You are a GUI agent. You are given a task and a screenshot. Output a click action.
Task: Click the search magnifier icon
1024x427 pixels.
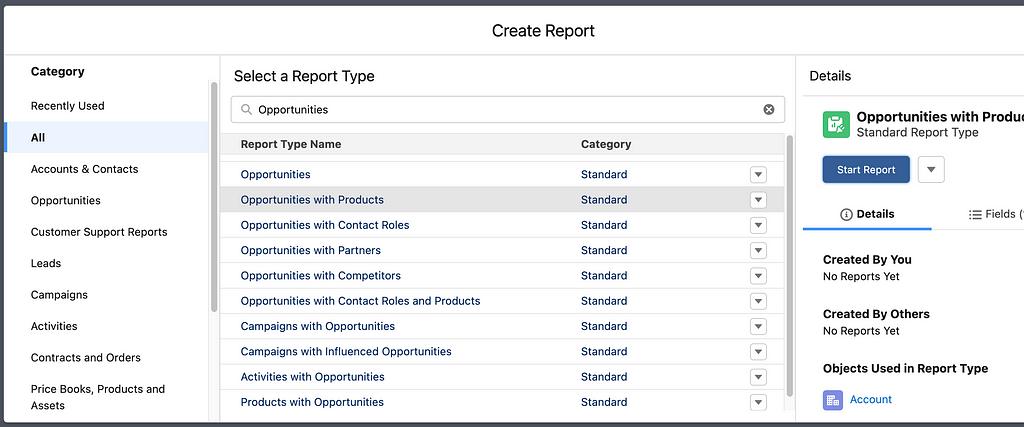pos(246,109)
